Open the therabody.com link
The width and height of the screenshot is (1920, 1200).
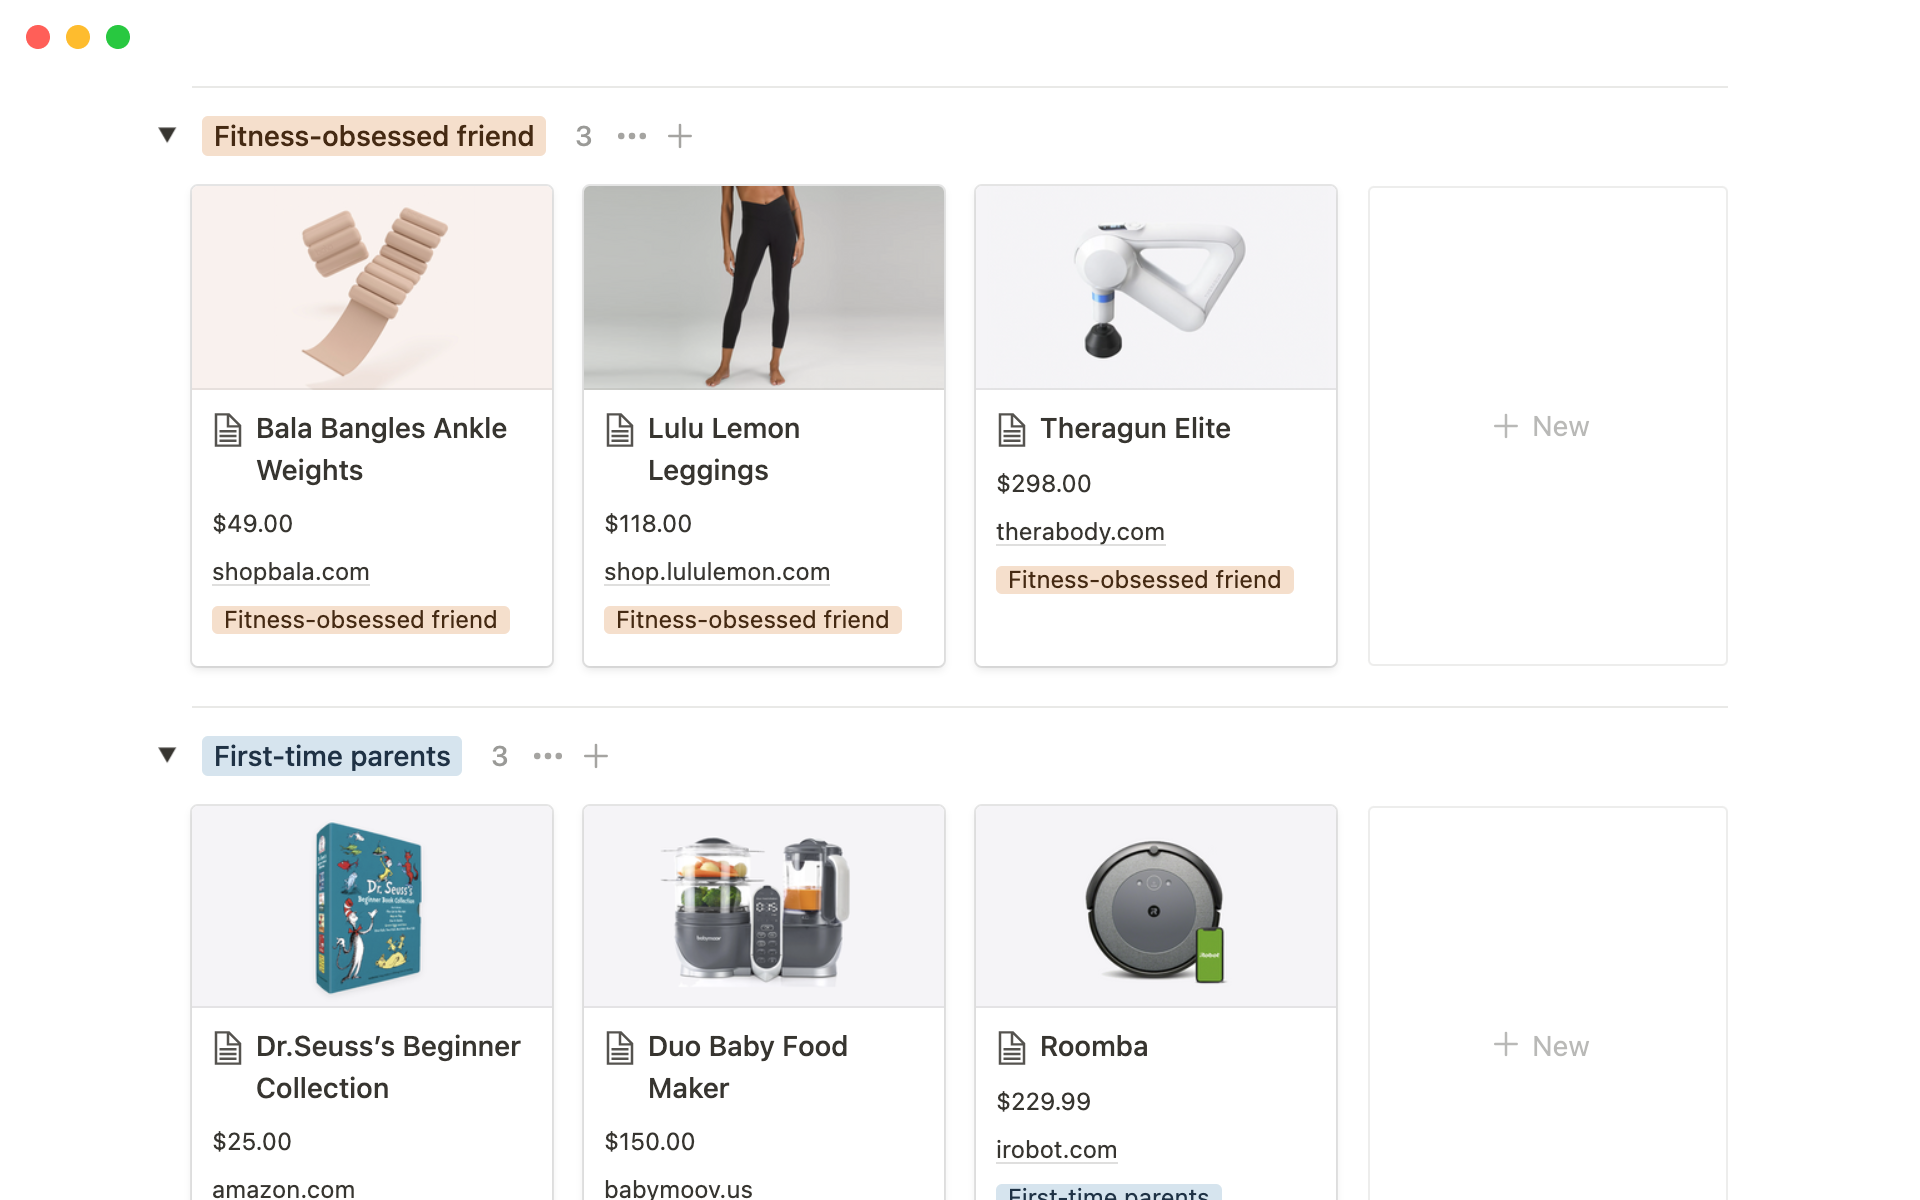(1080, 532)
